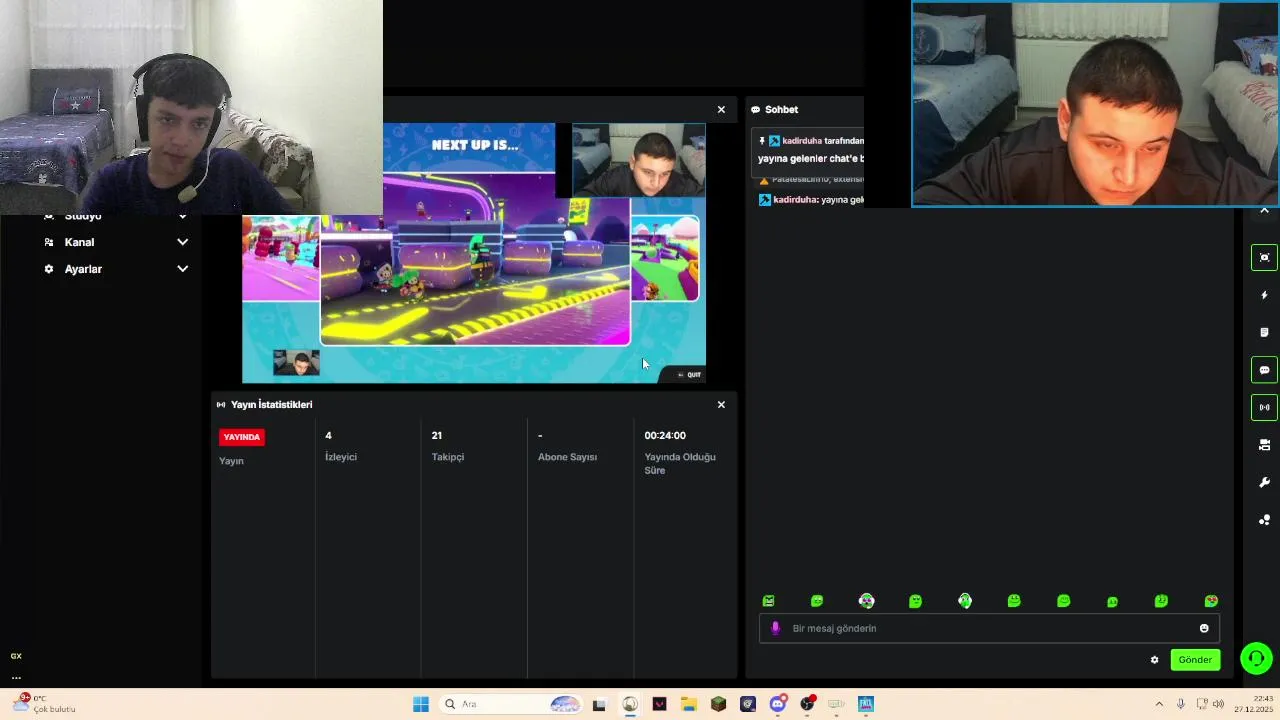
Task: Insert the ninth green emote
Action: click(x=1161, y=601)
